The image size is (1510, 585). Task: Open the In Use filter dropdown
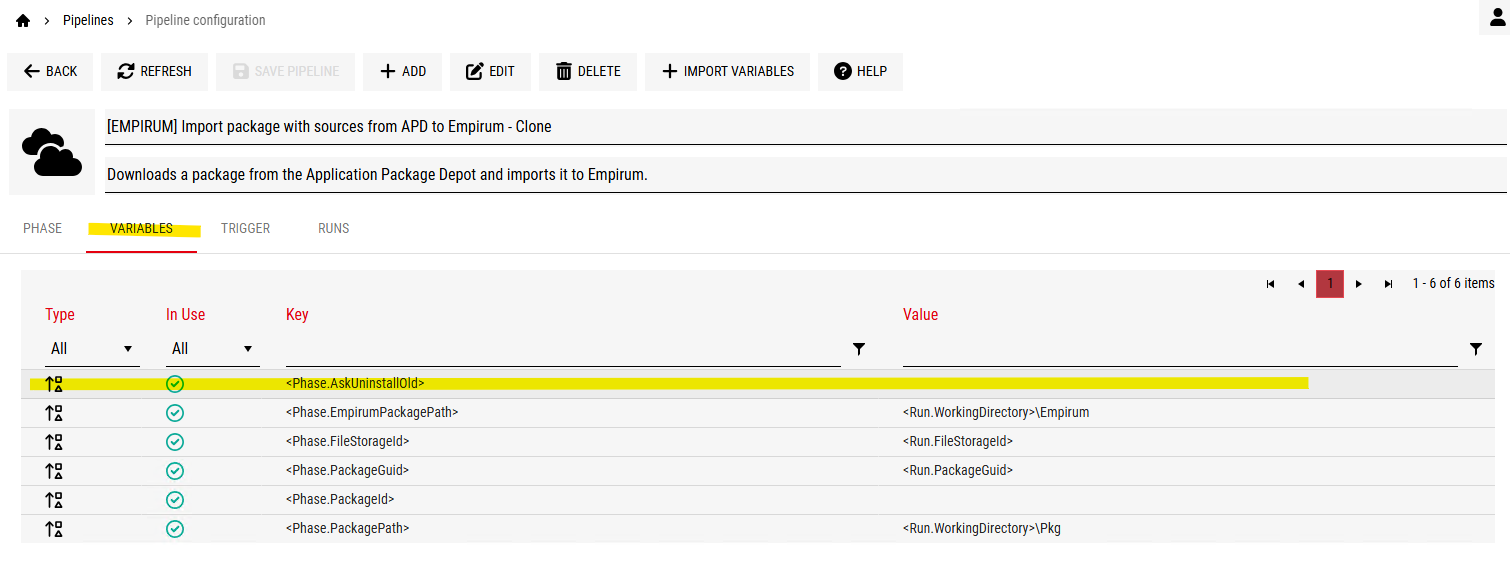point(212,349)
